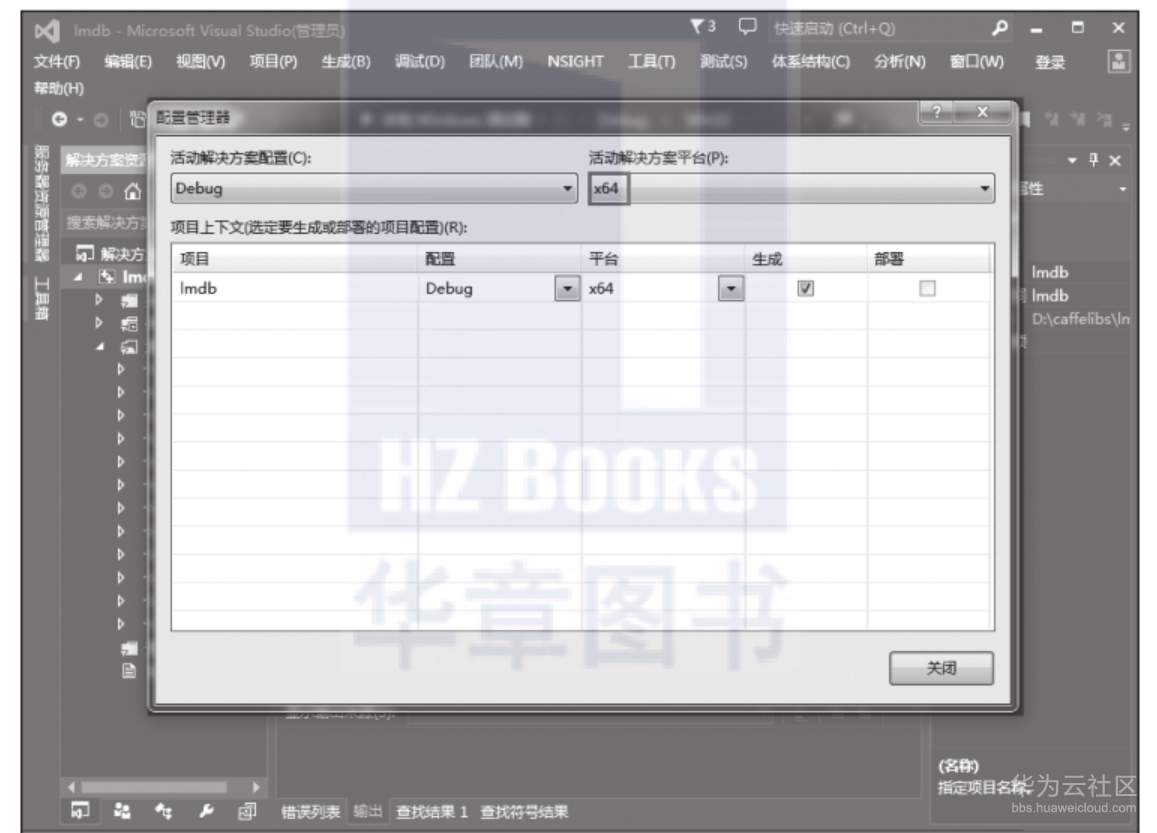1157x833 pixels.
Task: Open lmdb's 平台 x64 dropdown arrow
Action: 731,288
